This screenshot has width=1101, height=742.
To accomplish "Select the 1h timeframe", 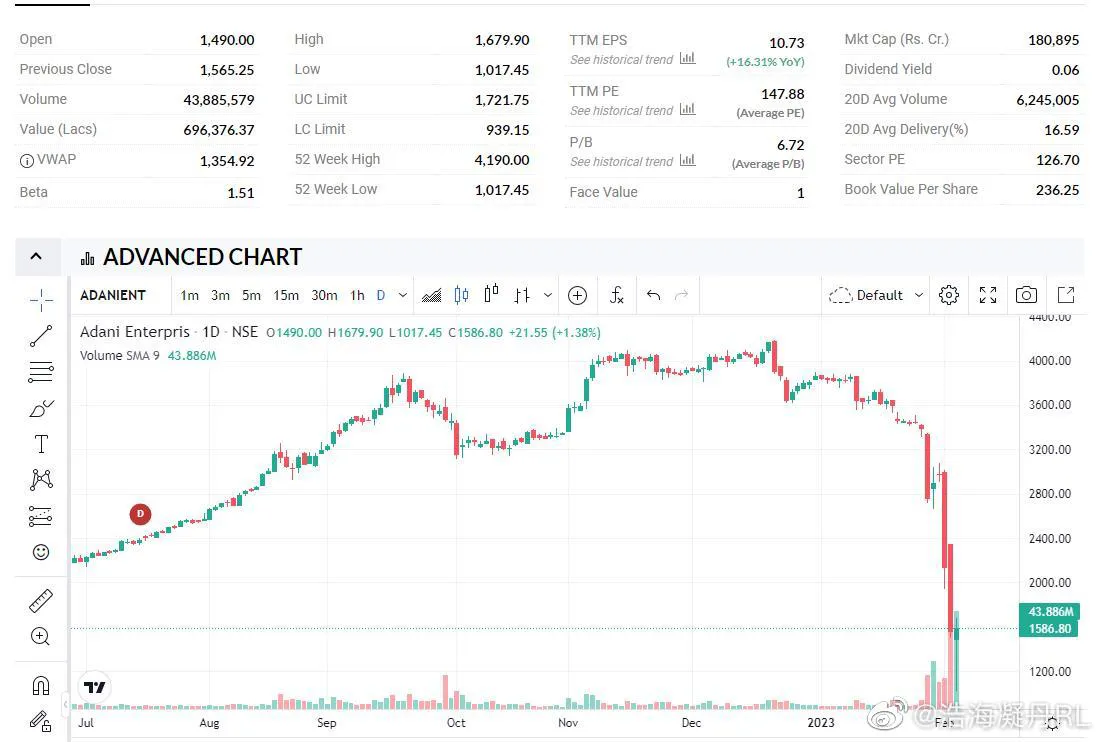I will point(357,296).
